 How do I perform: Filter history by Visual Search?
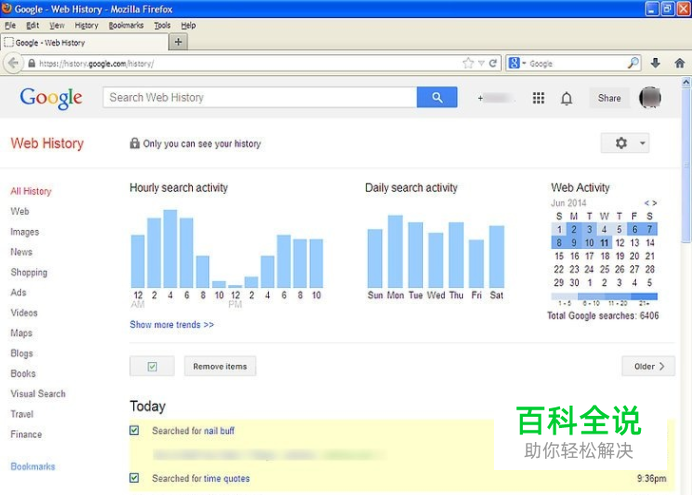coord(38,394)
